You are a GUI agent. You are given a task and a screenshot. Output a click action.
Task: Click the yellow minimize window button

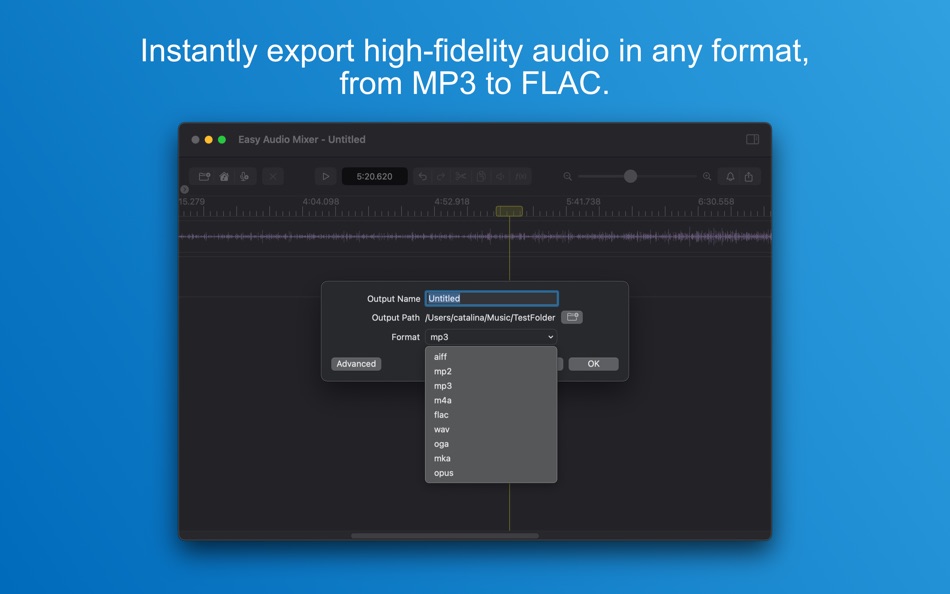(x=208, y=139)
